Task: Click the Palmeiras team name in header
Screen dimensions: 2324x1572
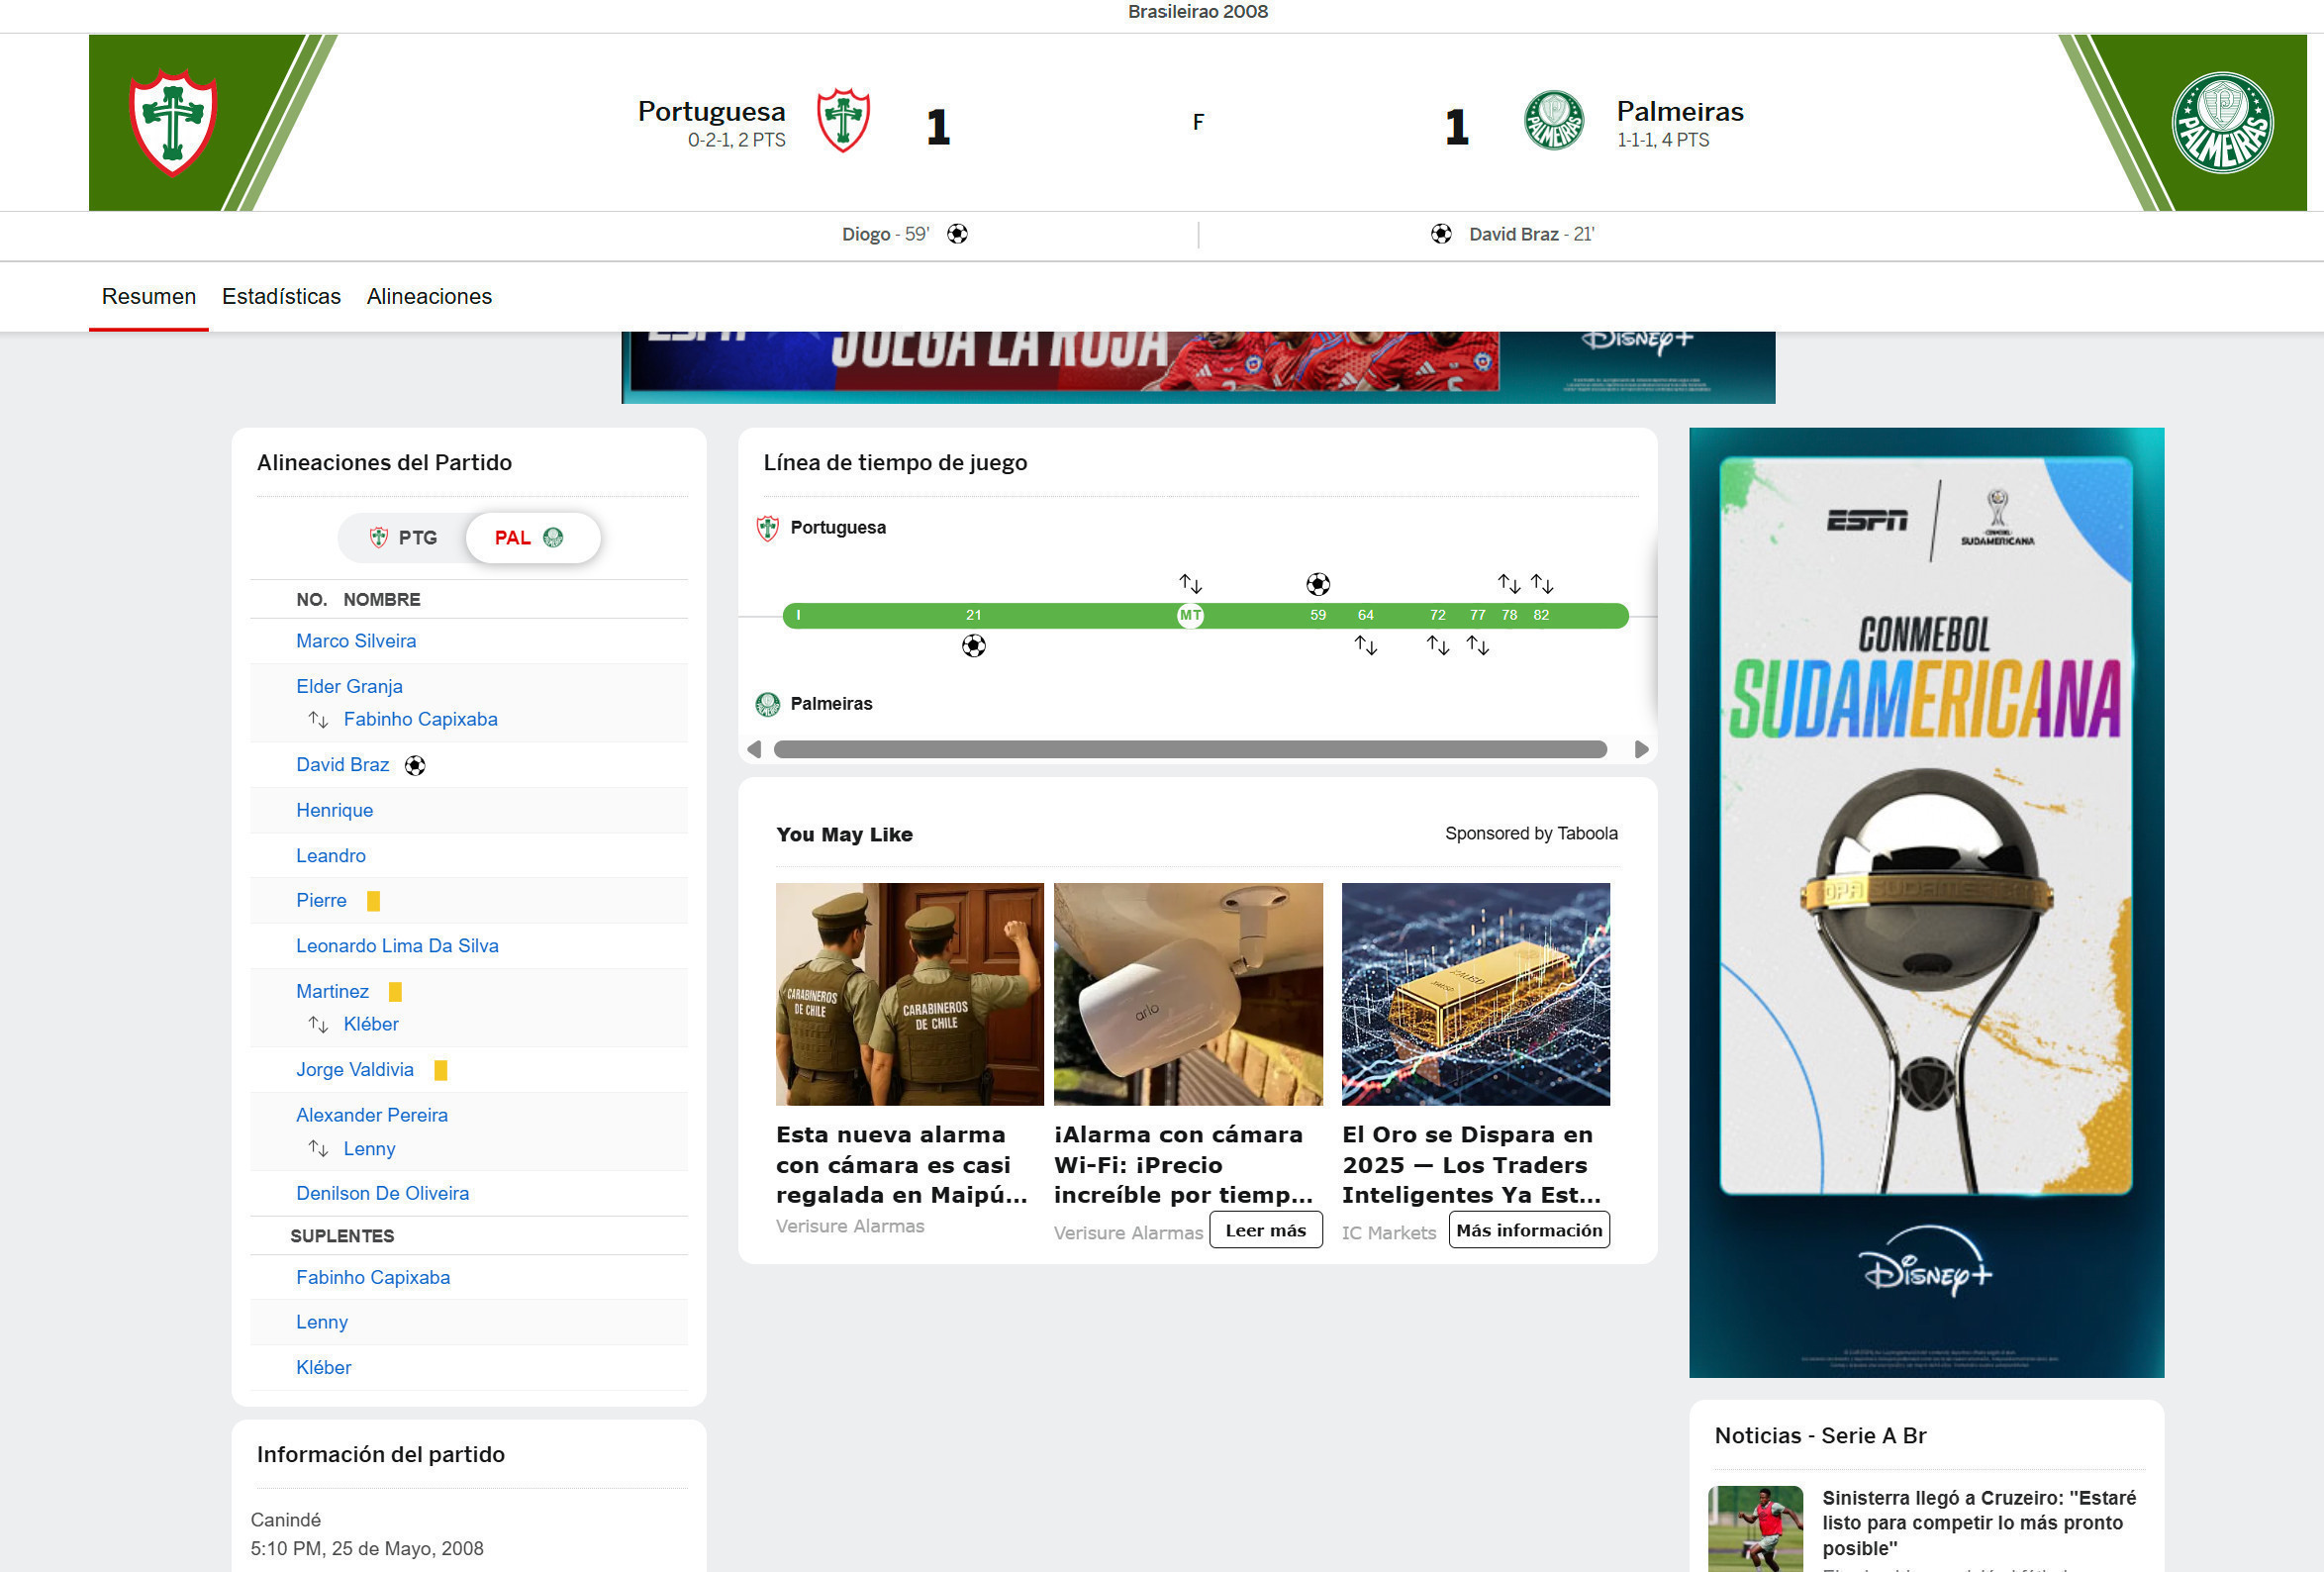Action: click(x=1680, y=111)
